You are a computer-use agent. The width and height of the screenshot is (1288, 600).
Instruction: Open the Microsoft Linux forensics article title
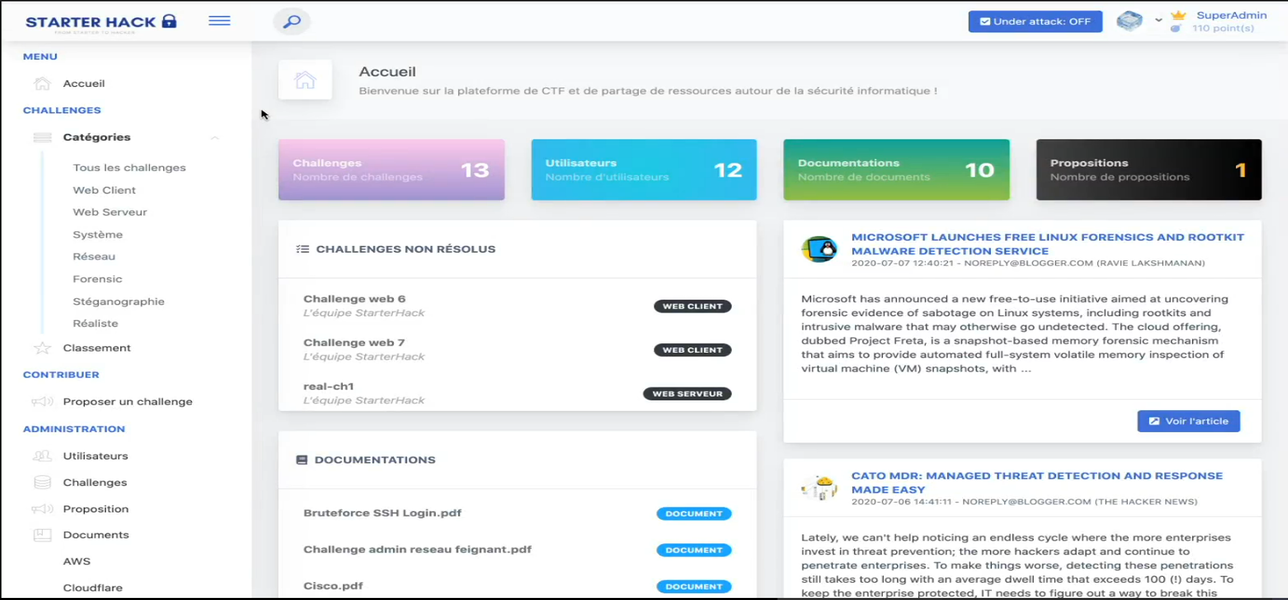[1047, 244]
